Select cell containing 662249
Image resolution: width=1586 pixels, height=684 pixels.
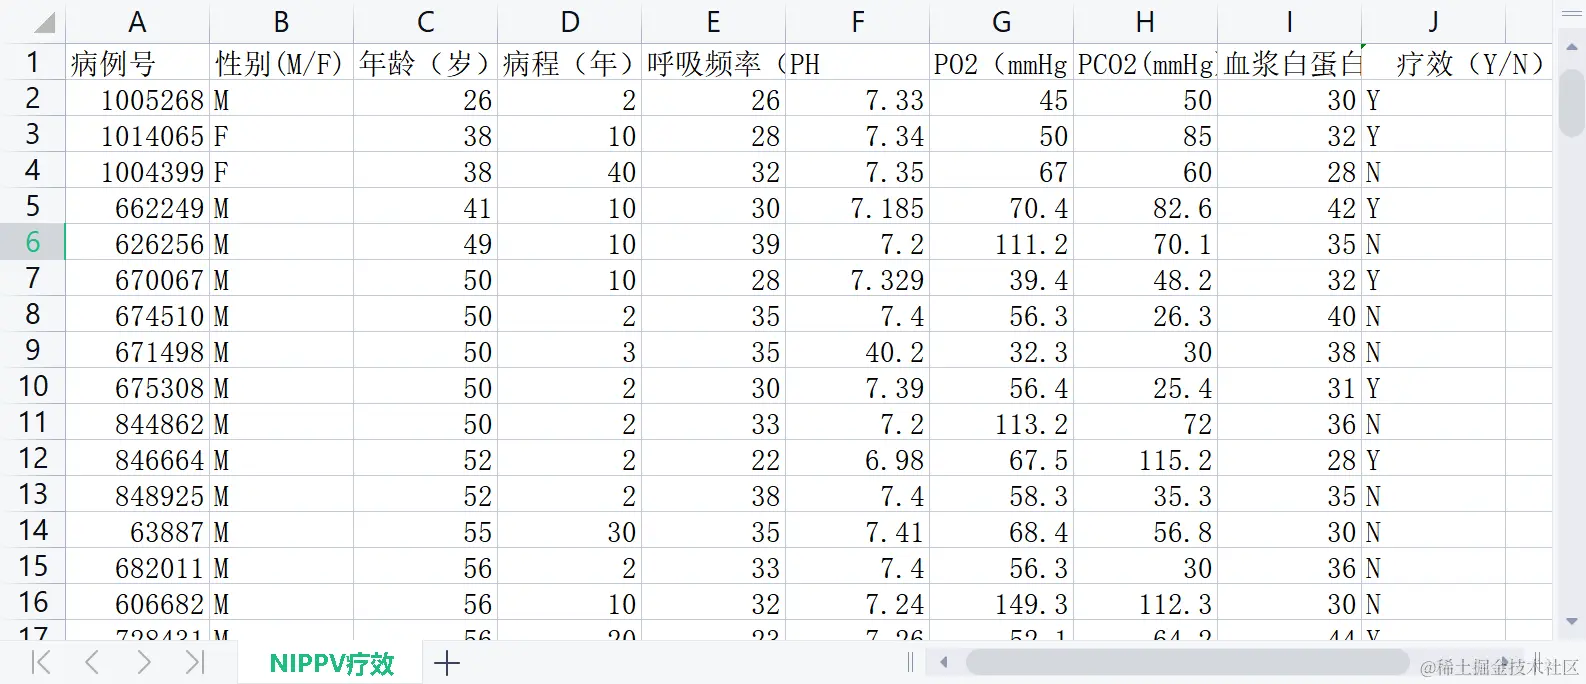click(x=138, y=207)
